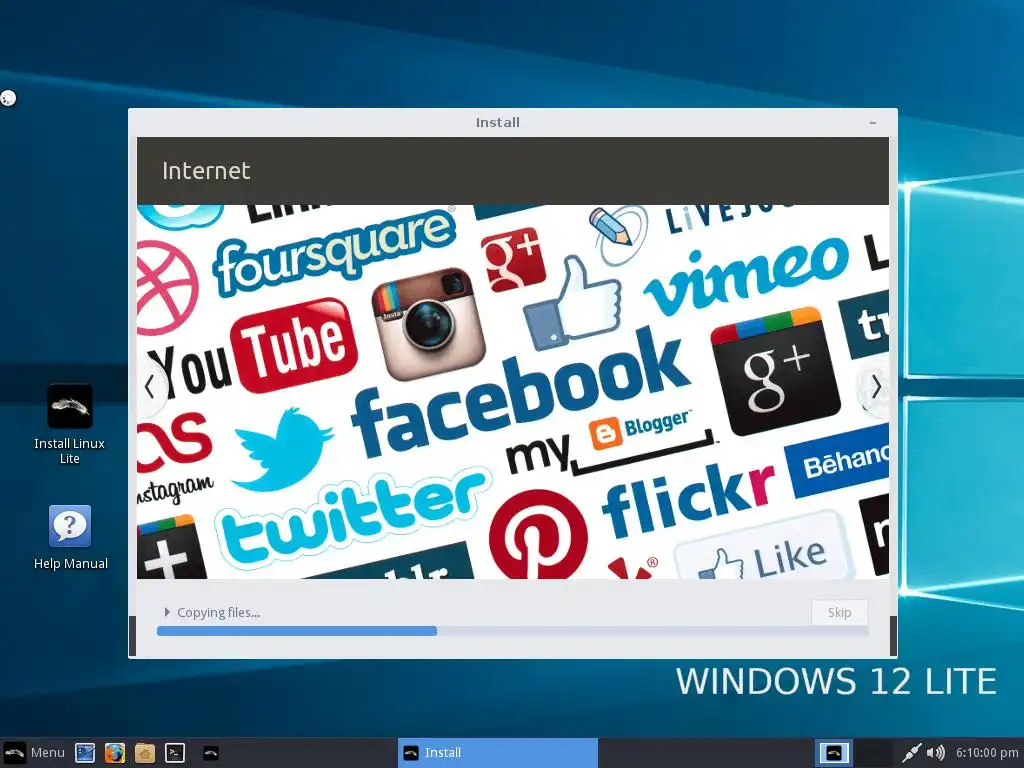
Task: Open the network connection tray icon
Action: [x=911, y=753]
